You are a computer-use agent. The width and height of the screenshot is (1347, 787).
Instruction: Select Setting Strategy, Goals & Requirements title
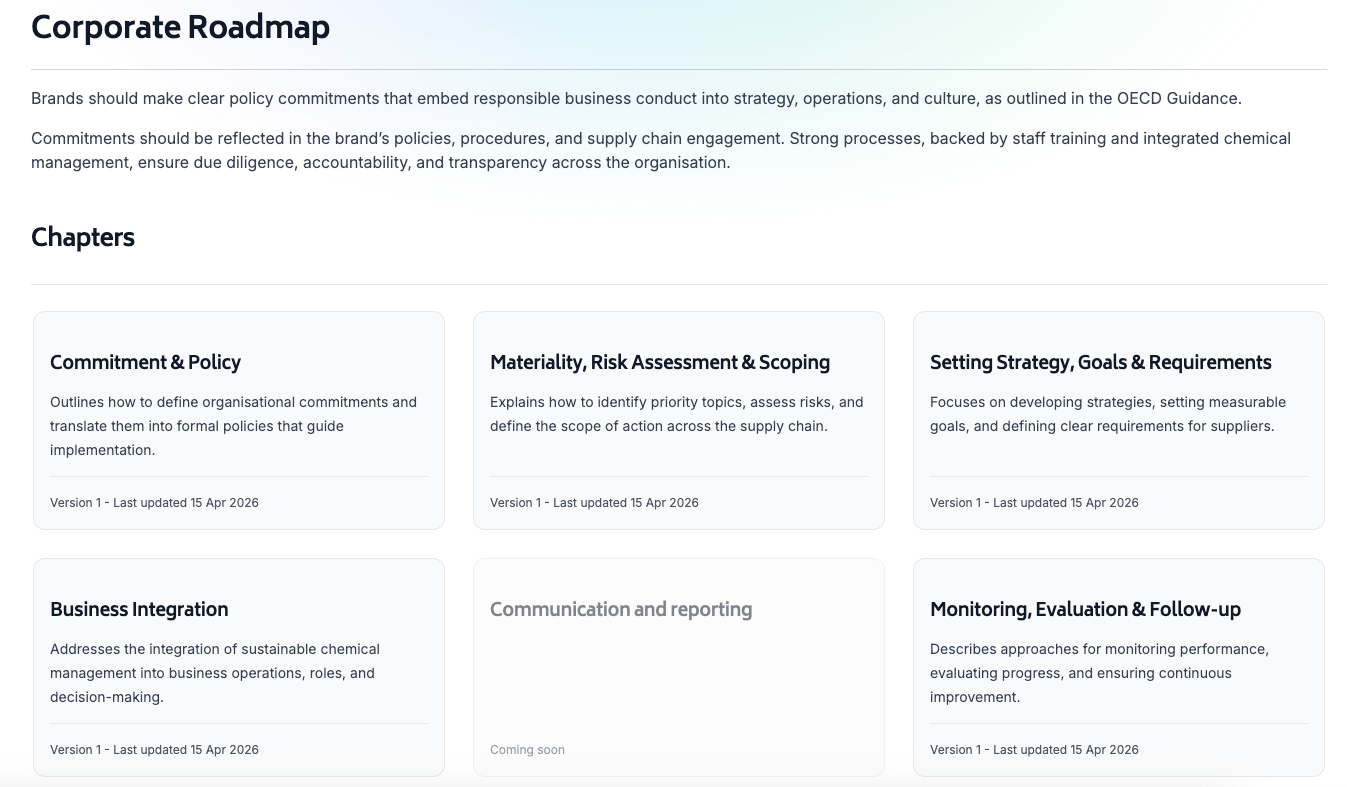point(1100,362)
